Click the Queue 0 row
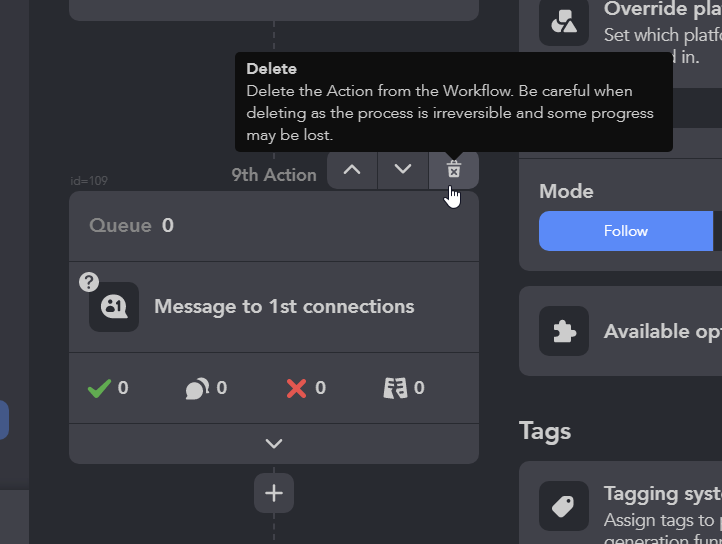Screen dimensions: 722x544 point(274,226)
